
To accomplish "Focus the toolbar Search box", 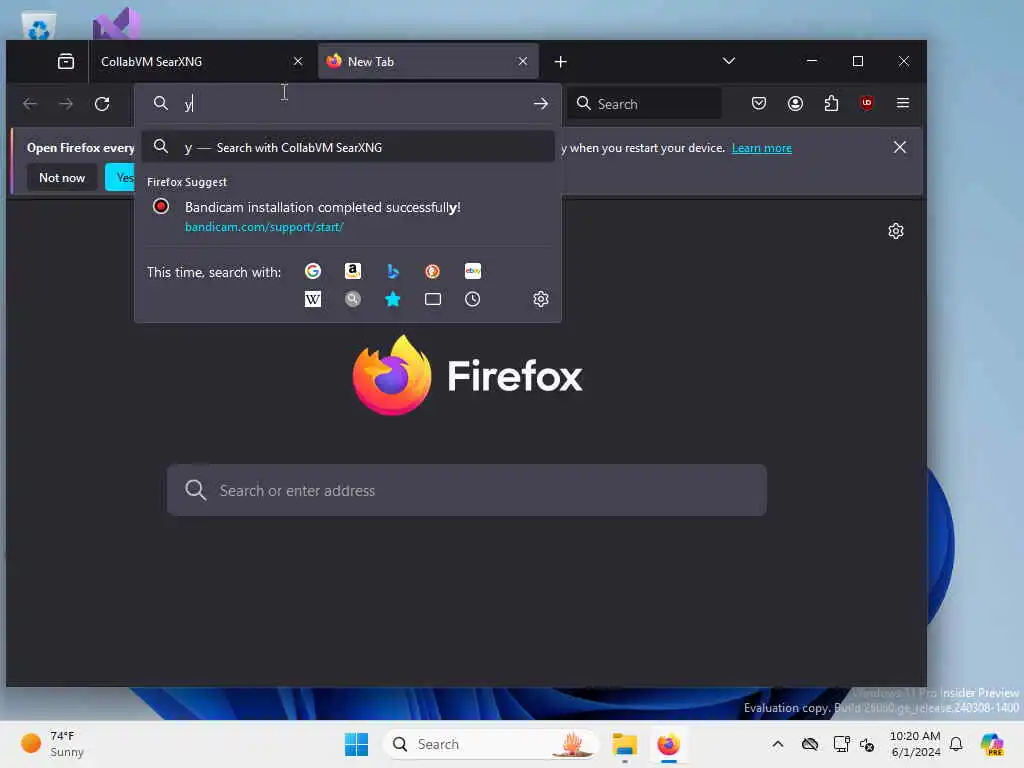I will 645,104.
